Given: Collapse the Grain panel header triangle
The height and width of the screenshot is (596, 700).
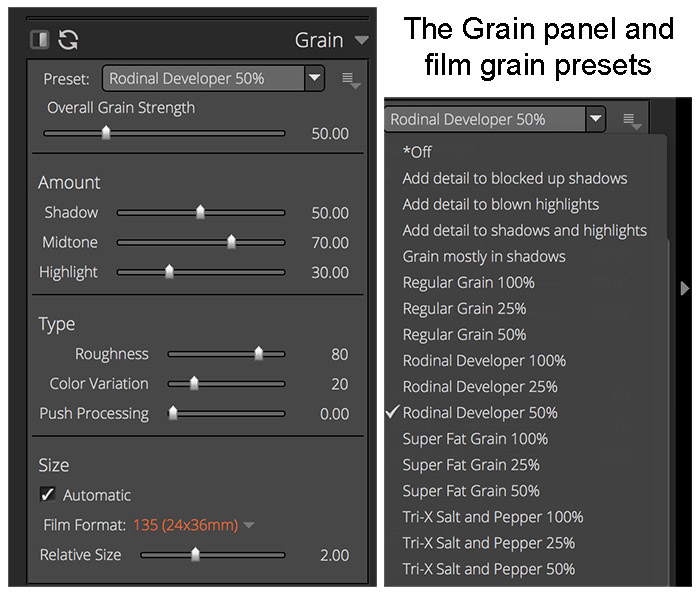Looking at the screenshot, I should pos(361,40).
